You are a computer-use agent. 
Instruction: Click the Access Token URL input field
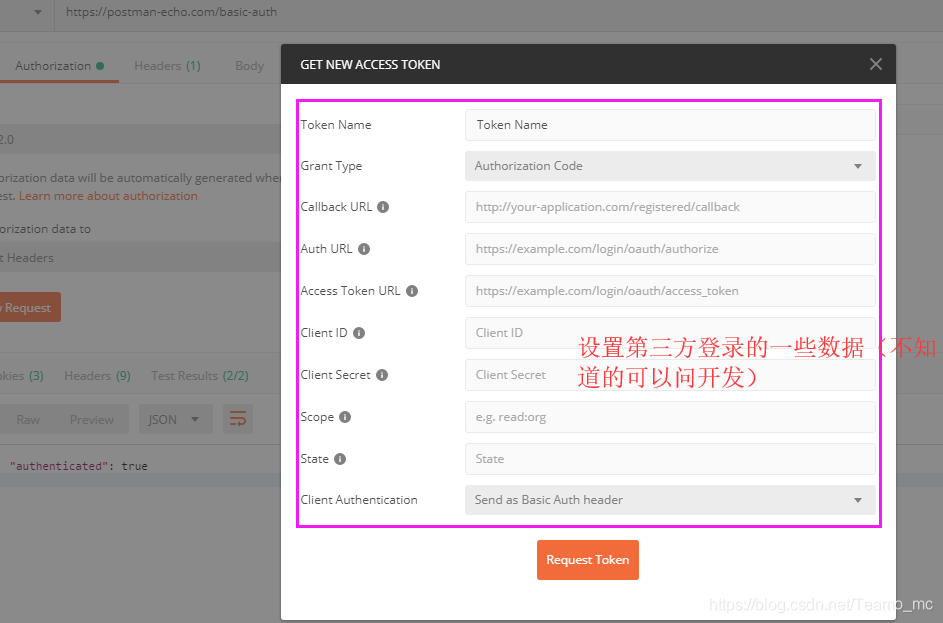[x=670, y=291]
